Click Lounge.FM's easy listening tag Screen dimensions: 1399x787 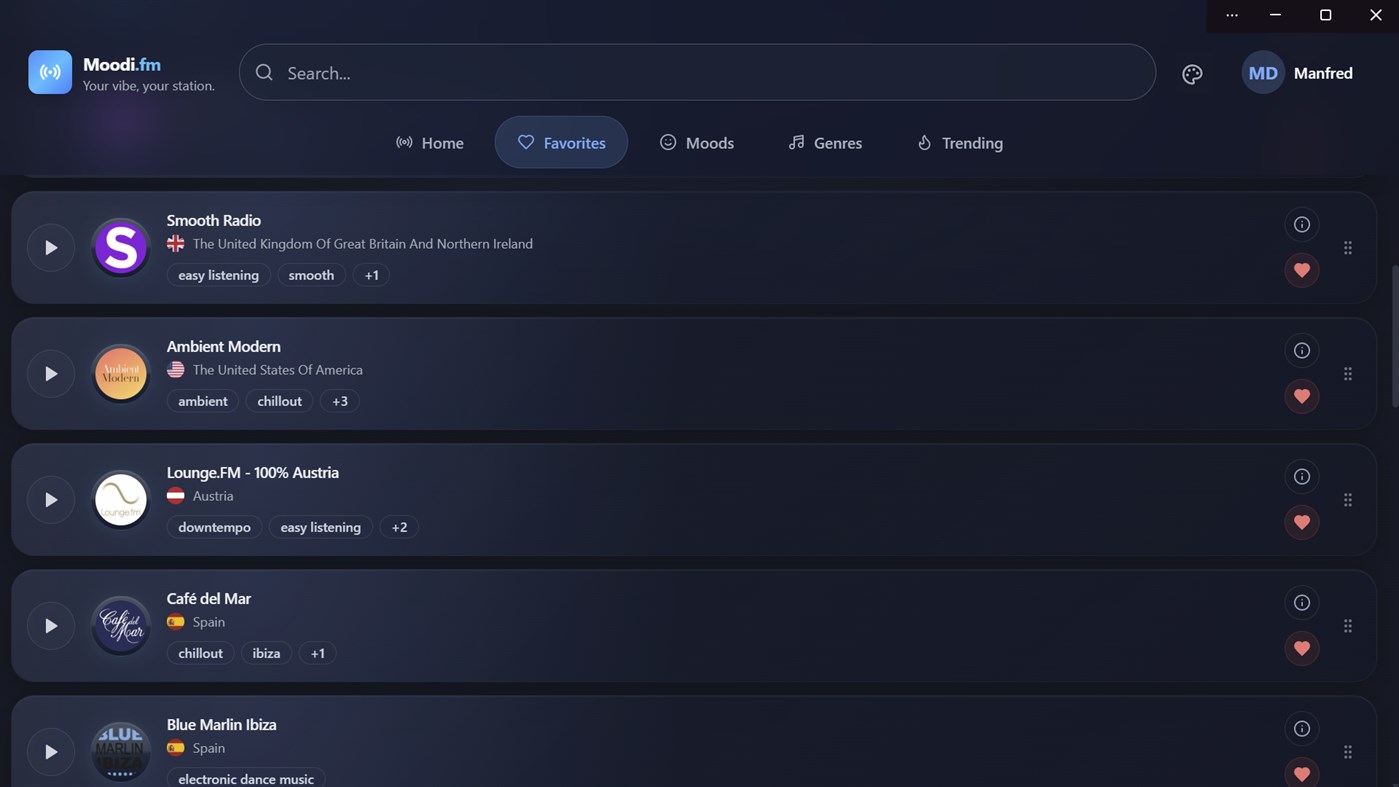[320, 527]
